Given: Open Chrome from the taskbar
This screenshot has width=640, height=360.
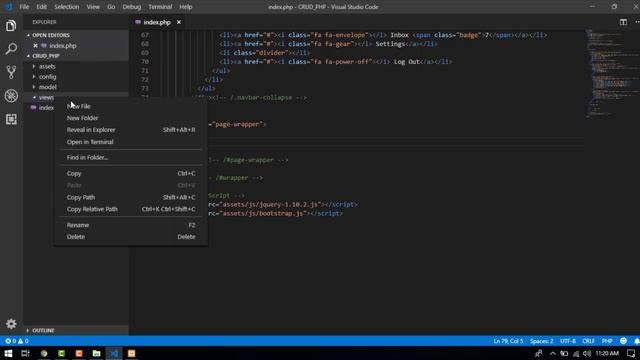Looking at the screenshot, I should pyautogui.click(x=44, y=353).
